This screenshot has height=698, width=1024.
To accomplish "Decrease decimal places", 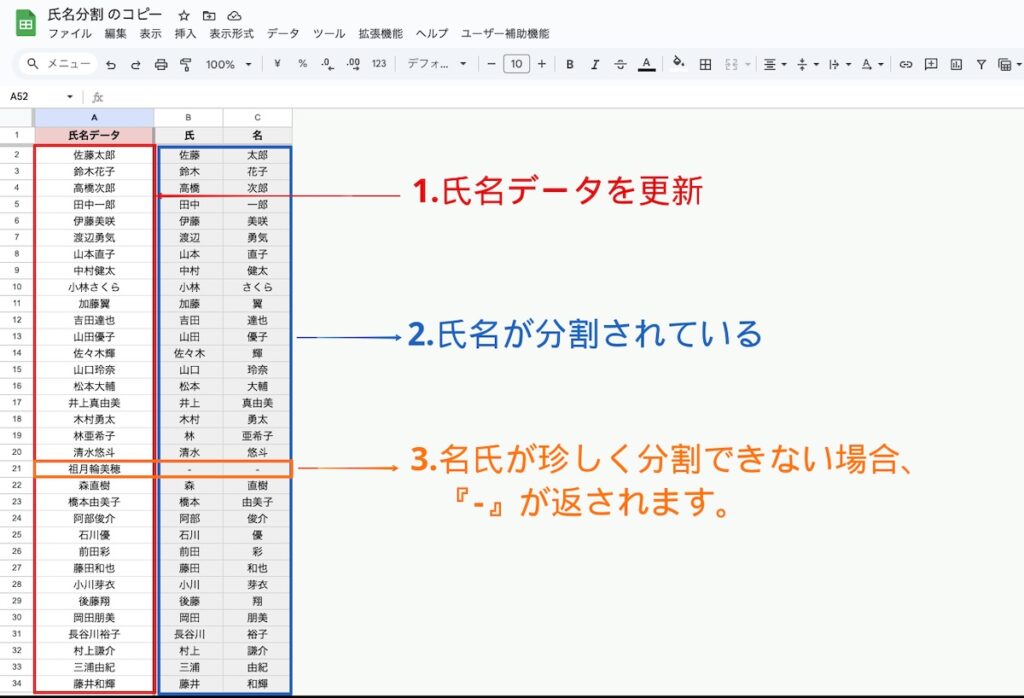I will (x=327, y=64).
